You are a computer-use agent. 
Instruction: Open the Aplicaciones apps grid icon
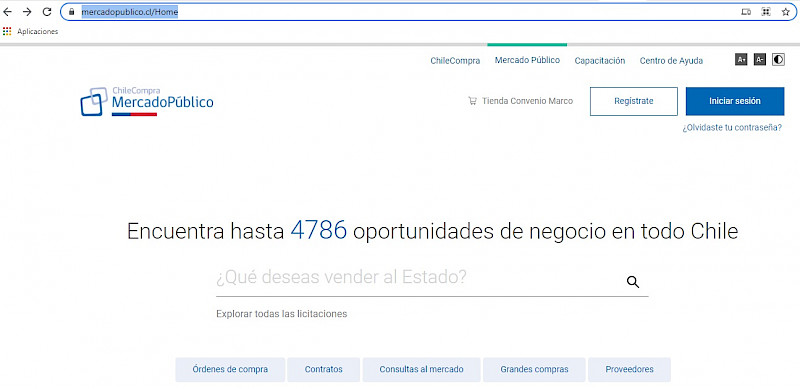7,31
